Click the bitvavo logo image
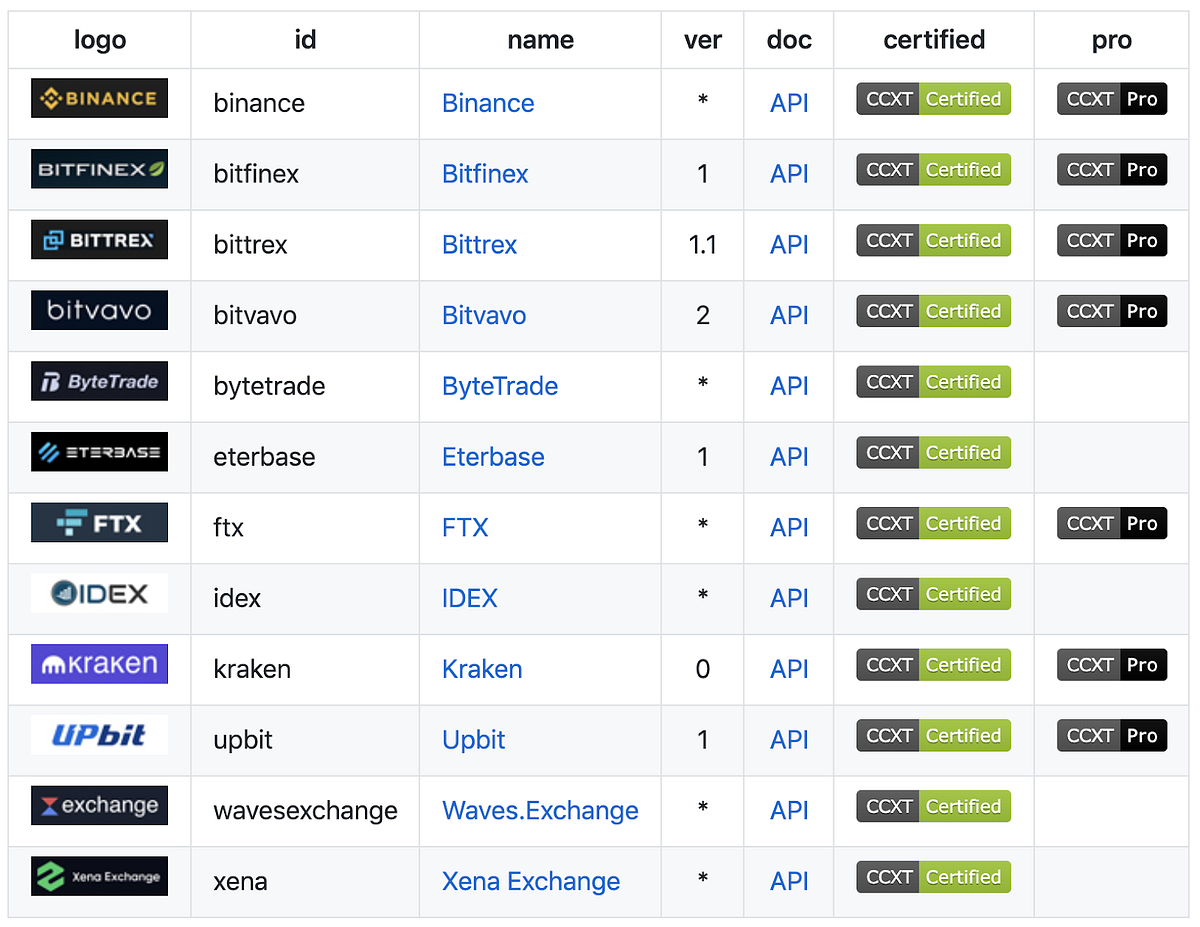1200x927 pixels. tap(99, 310)
